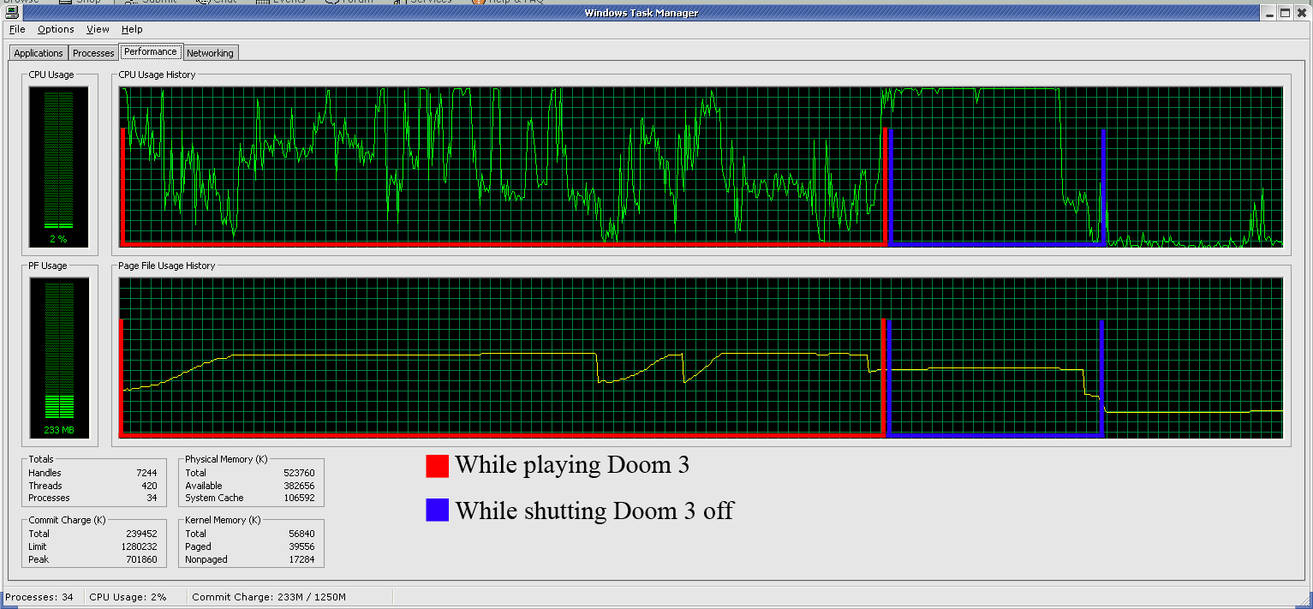Click the Commit Charge (K) group label
This screenshot has width=1313, height=609.
click(x=66, y=520)
